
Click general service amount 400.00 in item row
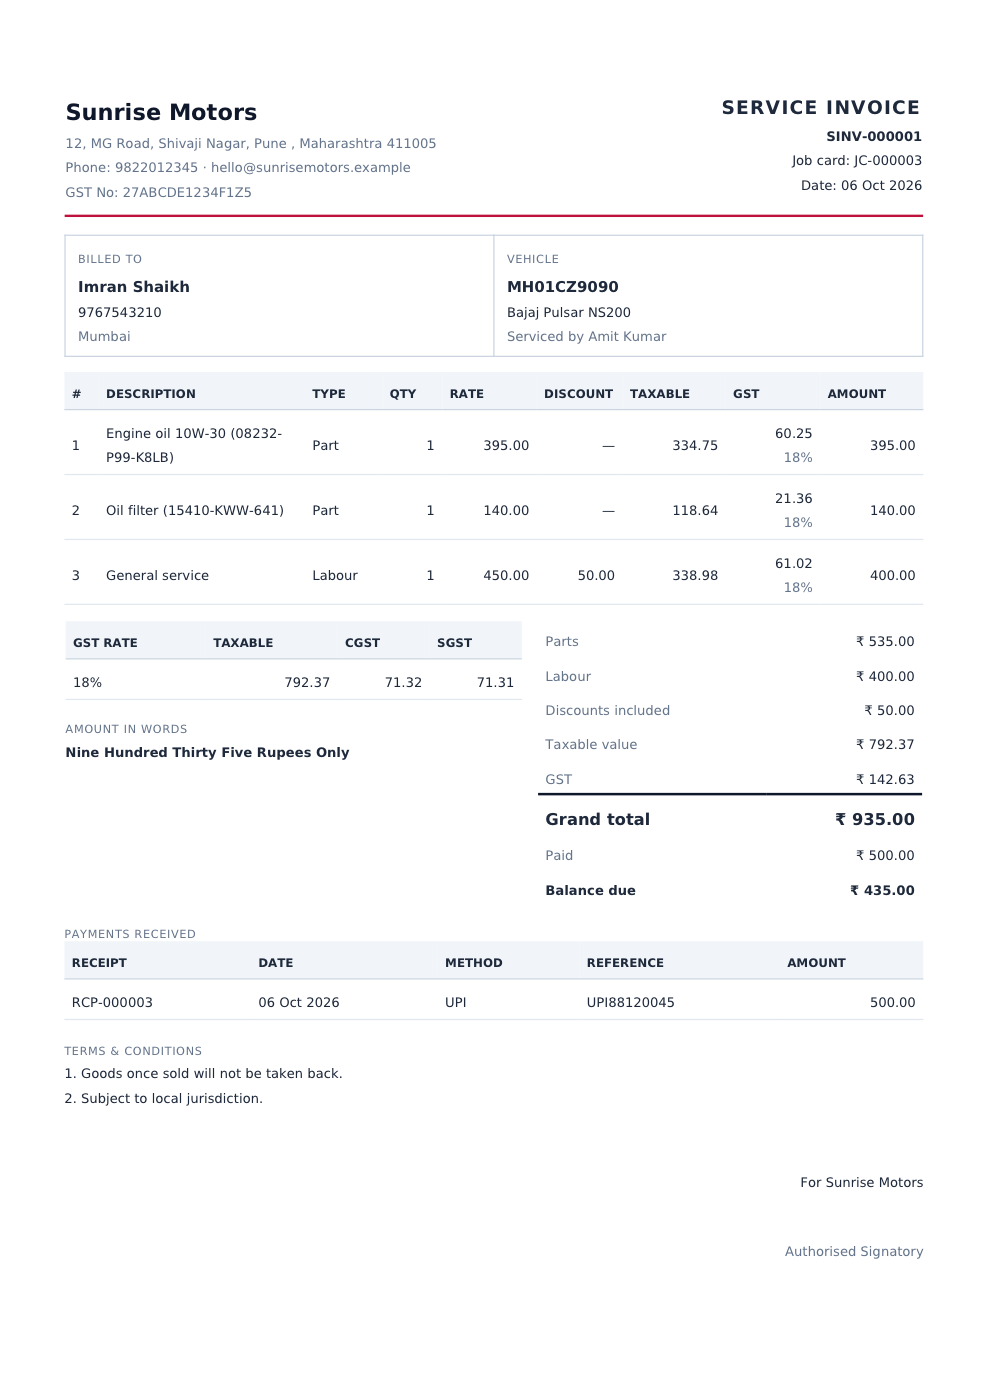(893, 575)
